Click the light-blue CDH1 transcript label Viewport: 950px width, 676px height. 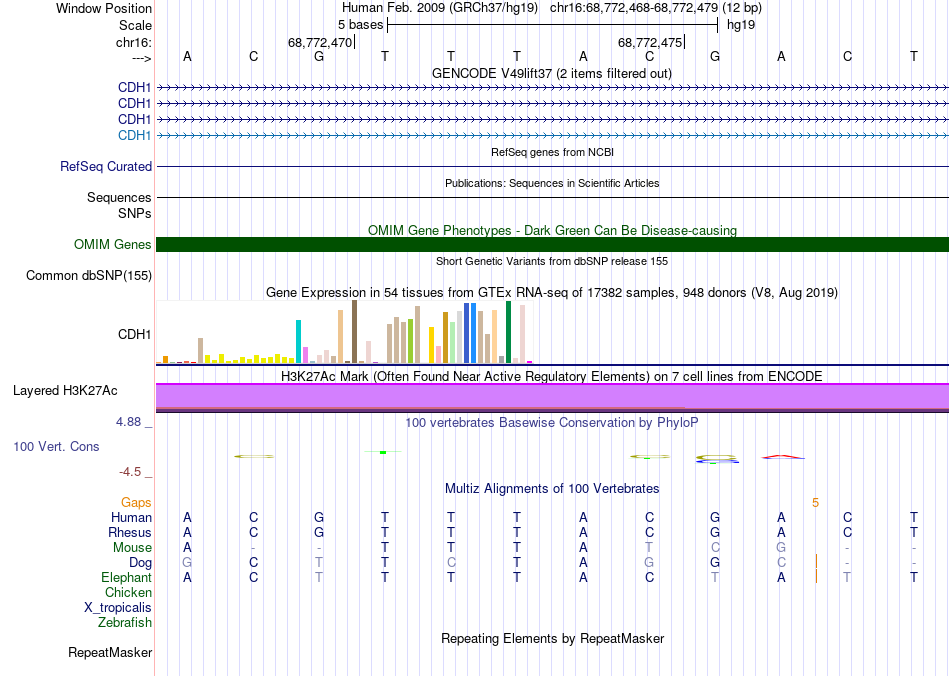tap(134, 135)
